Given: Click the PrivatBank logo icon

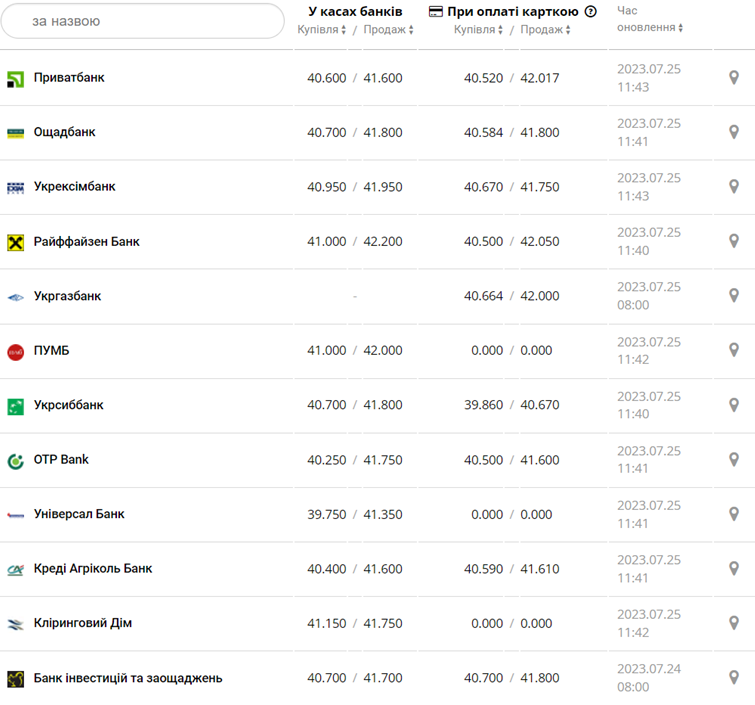Looking at the screenshot, I should pos(15,78).
